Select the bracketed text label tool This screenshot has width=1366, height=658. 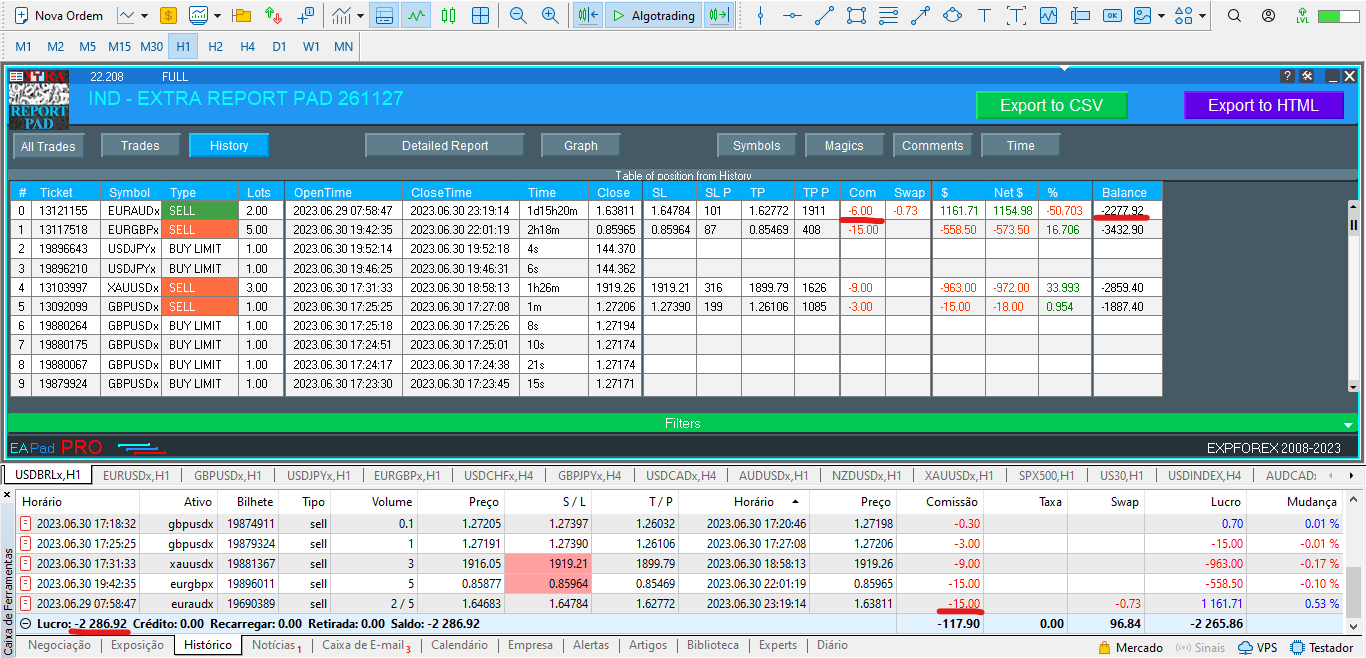pos(1016,16)
